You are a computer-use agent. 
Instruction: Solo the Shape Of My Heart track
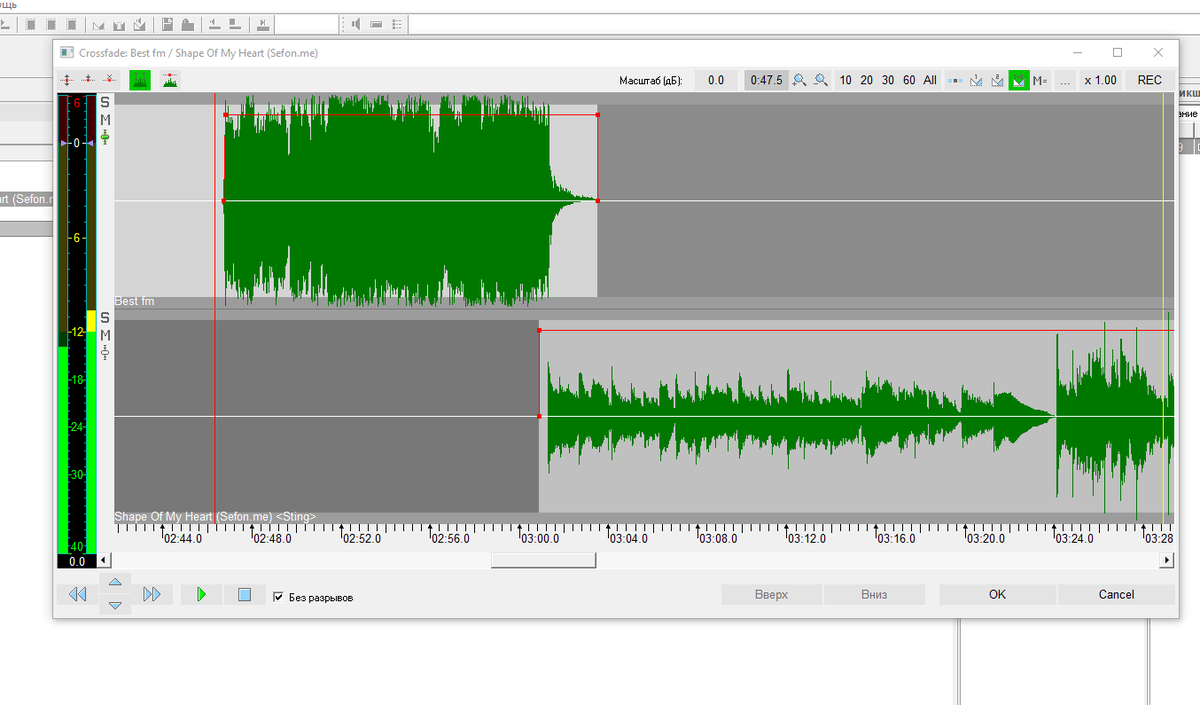(105, 318)
